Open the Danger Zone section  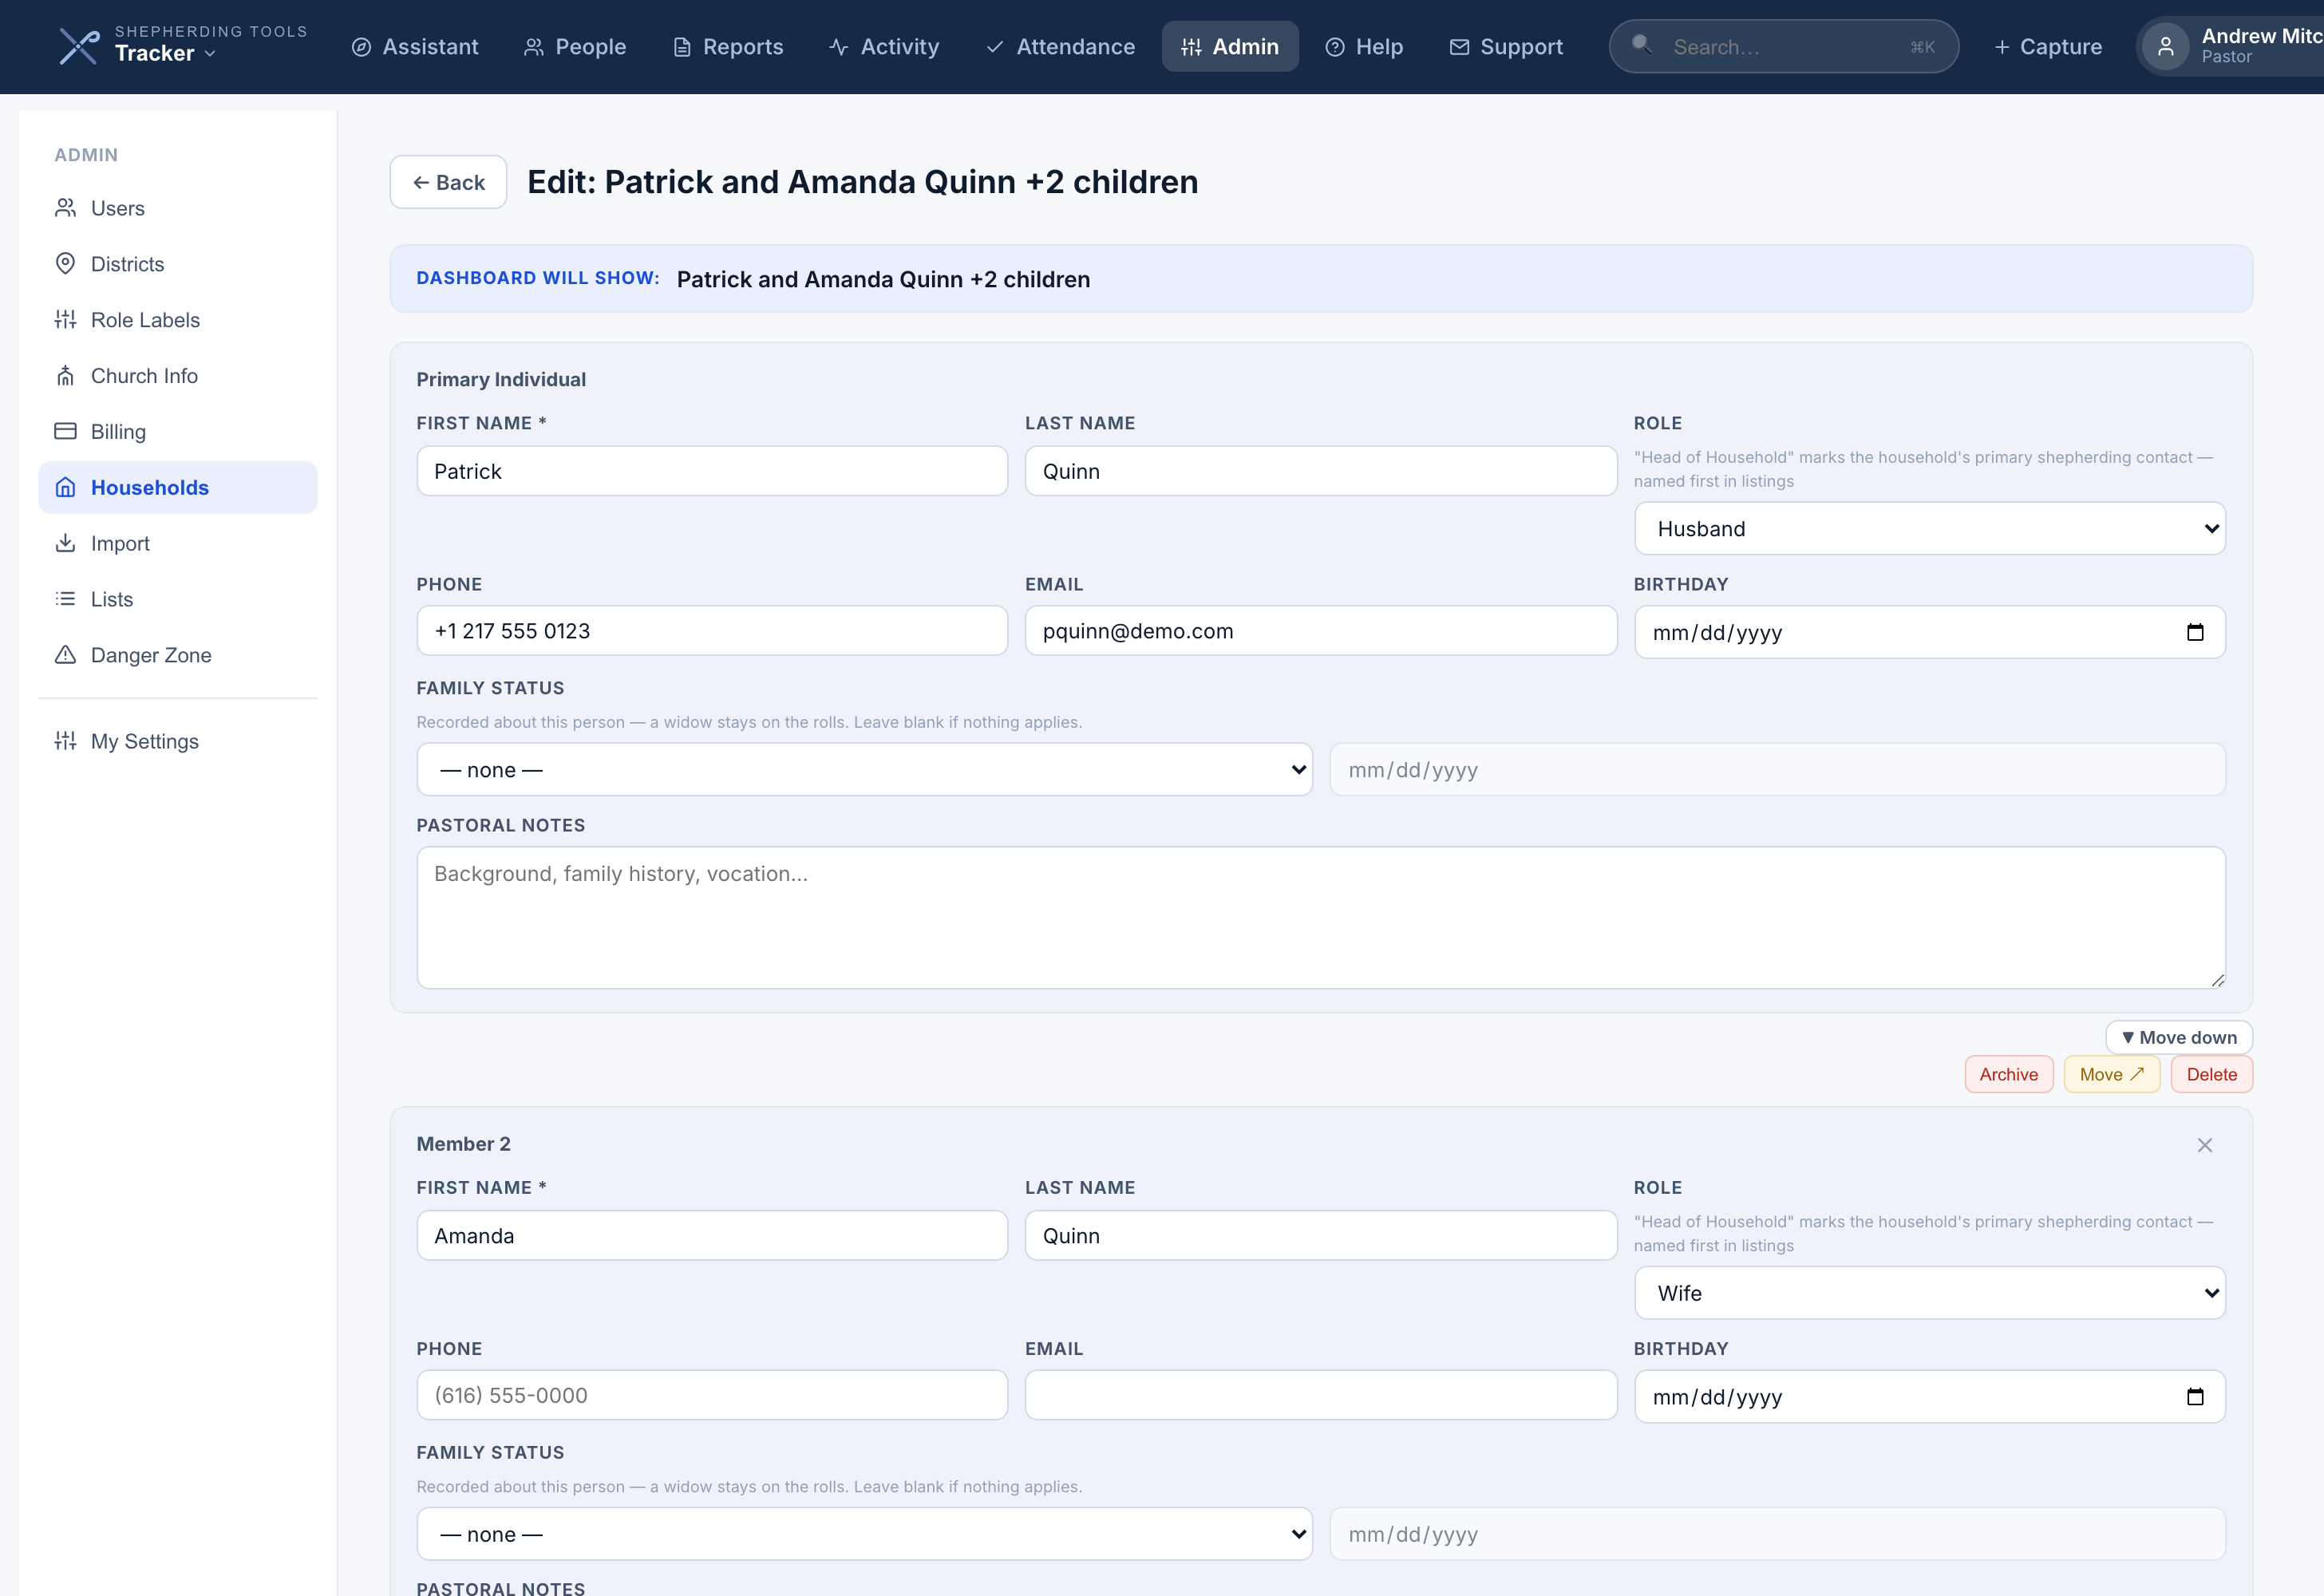[178, 656]
